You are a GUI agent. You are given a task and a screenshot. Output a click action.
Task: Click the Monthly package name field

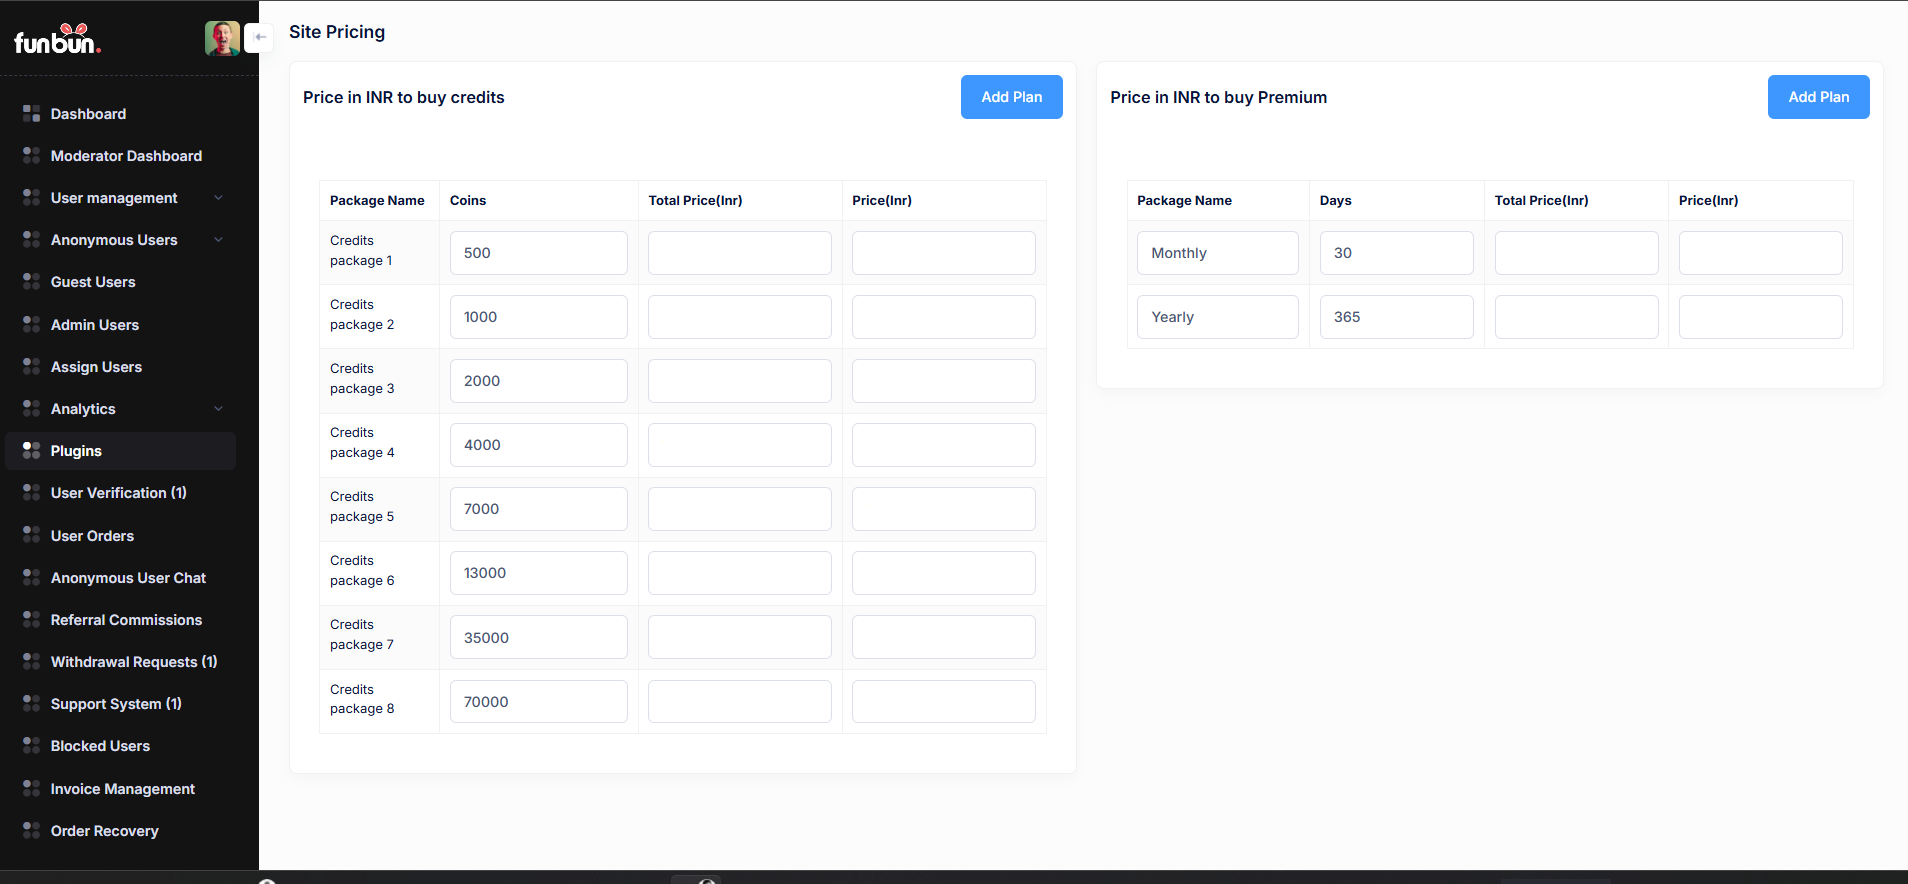tap(1217, 253)
